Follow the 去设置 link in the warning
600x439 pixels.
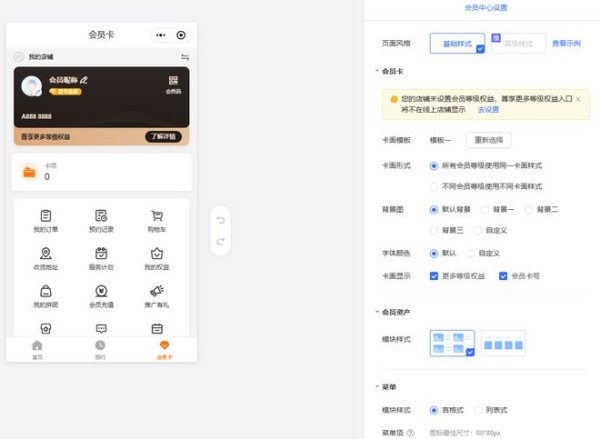tap(488, 109)
